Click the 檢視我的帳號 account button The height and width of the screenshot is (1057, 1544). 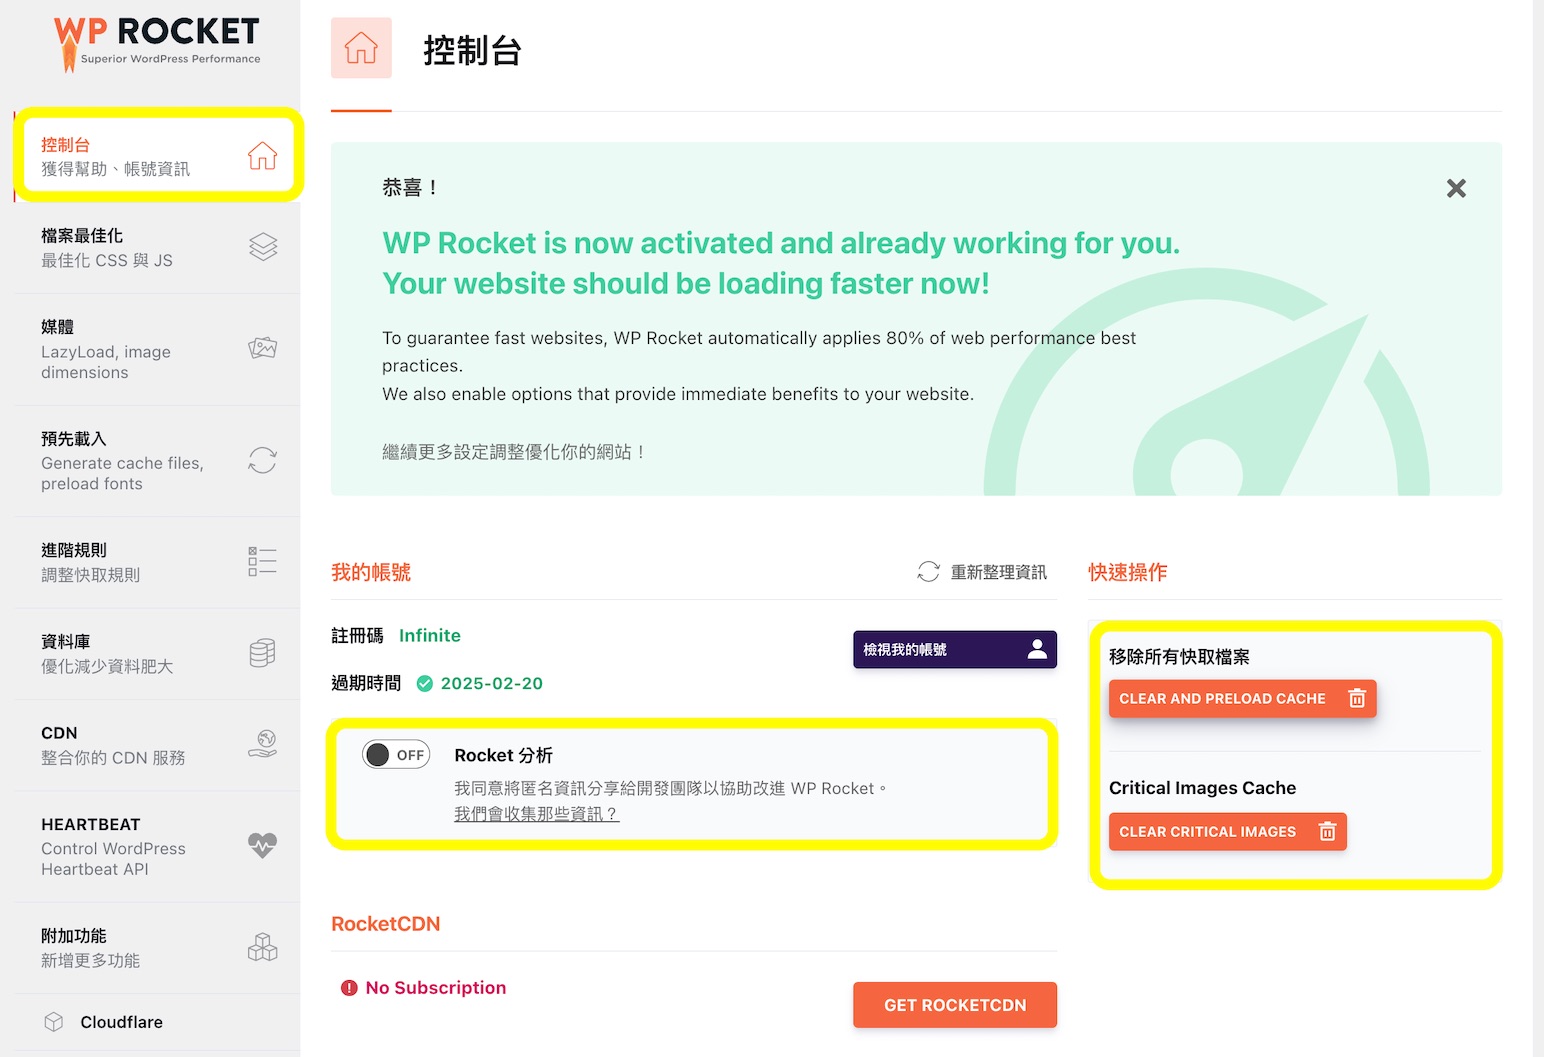(x=955, y=649)
